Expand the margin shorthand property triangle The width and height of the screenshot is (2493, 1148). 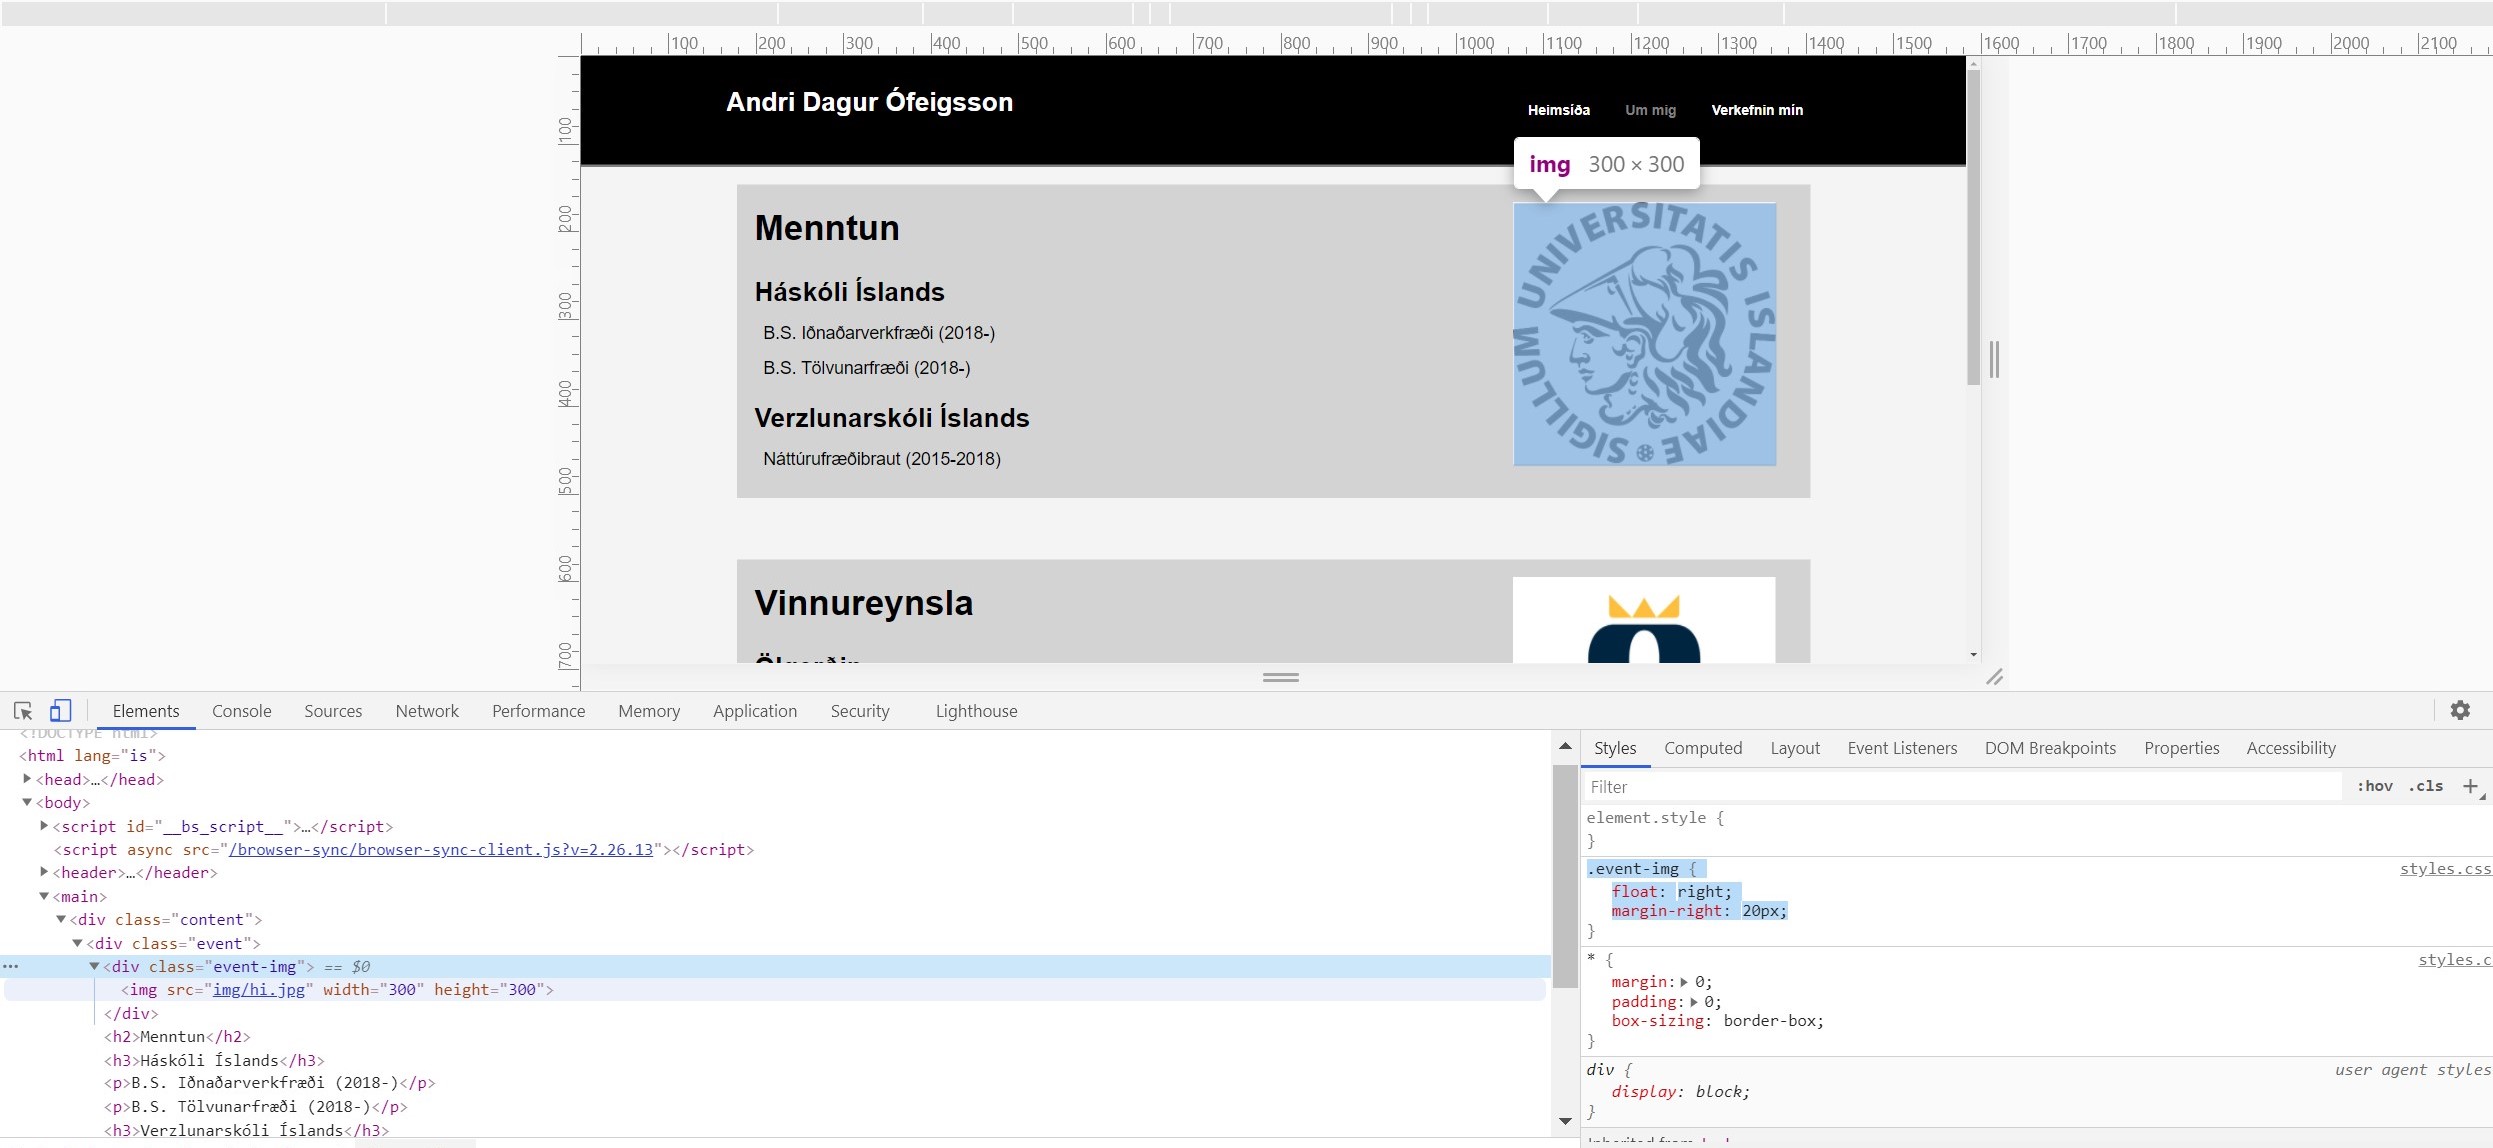click(x=1684, y=982)
